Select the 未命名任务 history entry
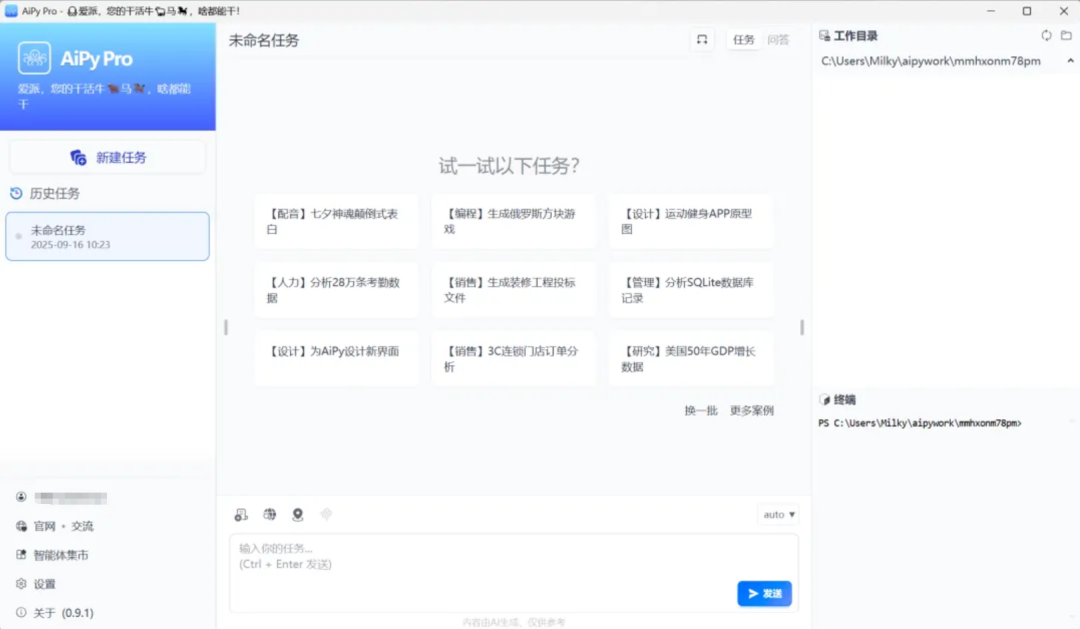This screenshot has height=629, width=1080. pyautogui.click(x=107, y=236)
